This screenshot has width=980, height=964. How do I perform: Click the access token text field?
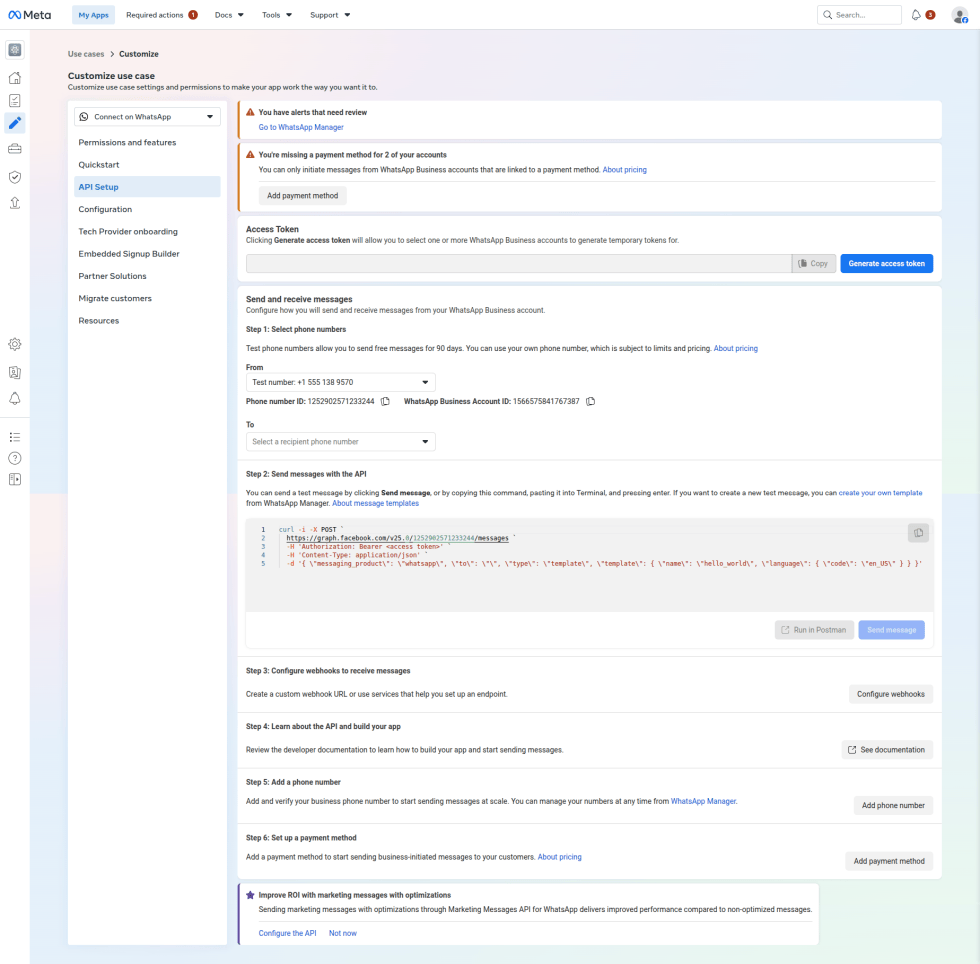(x=519, y=263)
